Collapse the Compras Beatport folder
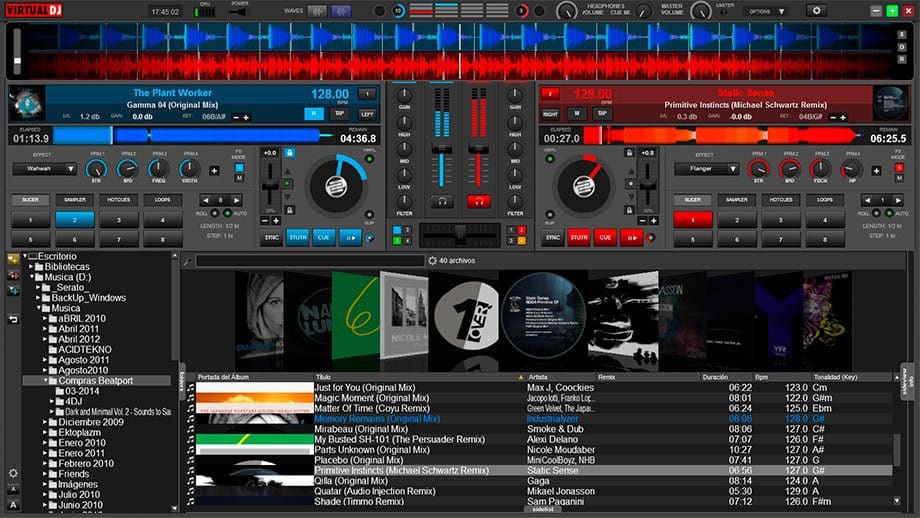 (x=45, y=381)
